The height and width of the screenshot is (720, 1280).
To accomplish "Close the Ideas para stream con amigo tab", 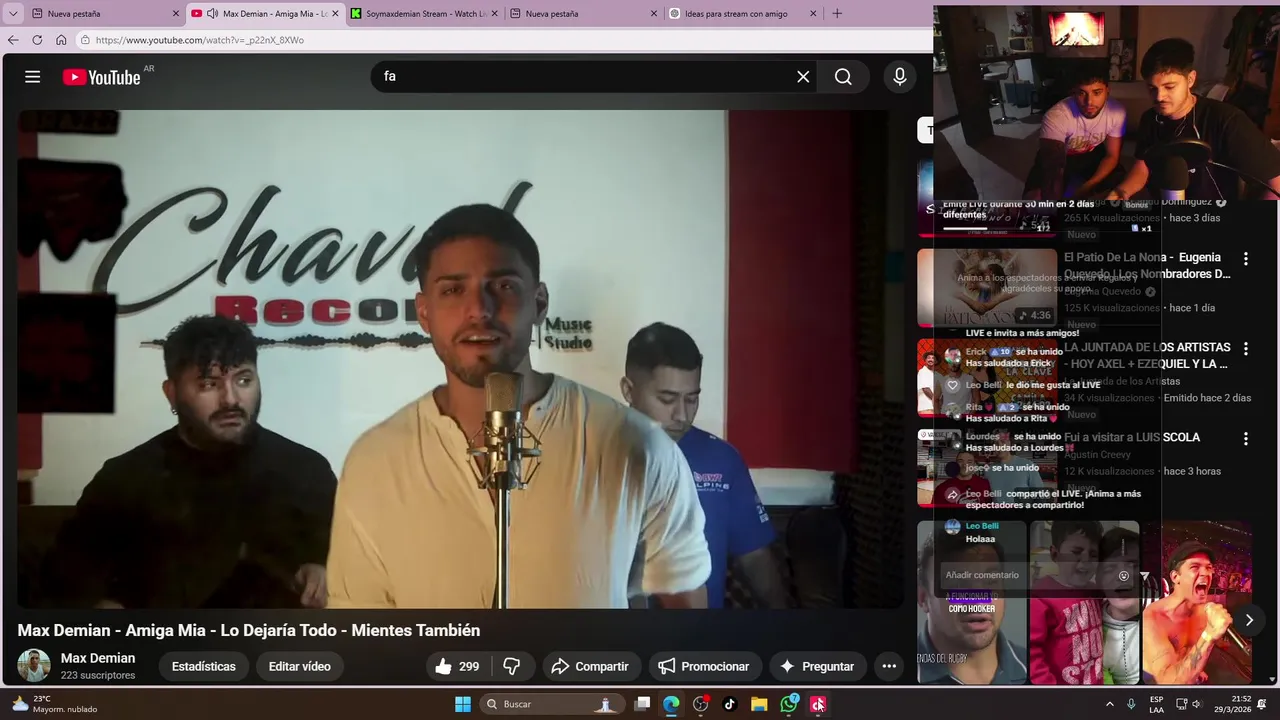I will (813, 14).
